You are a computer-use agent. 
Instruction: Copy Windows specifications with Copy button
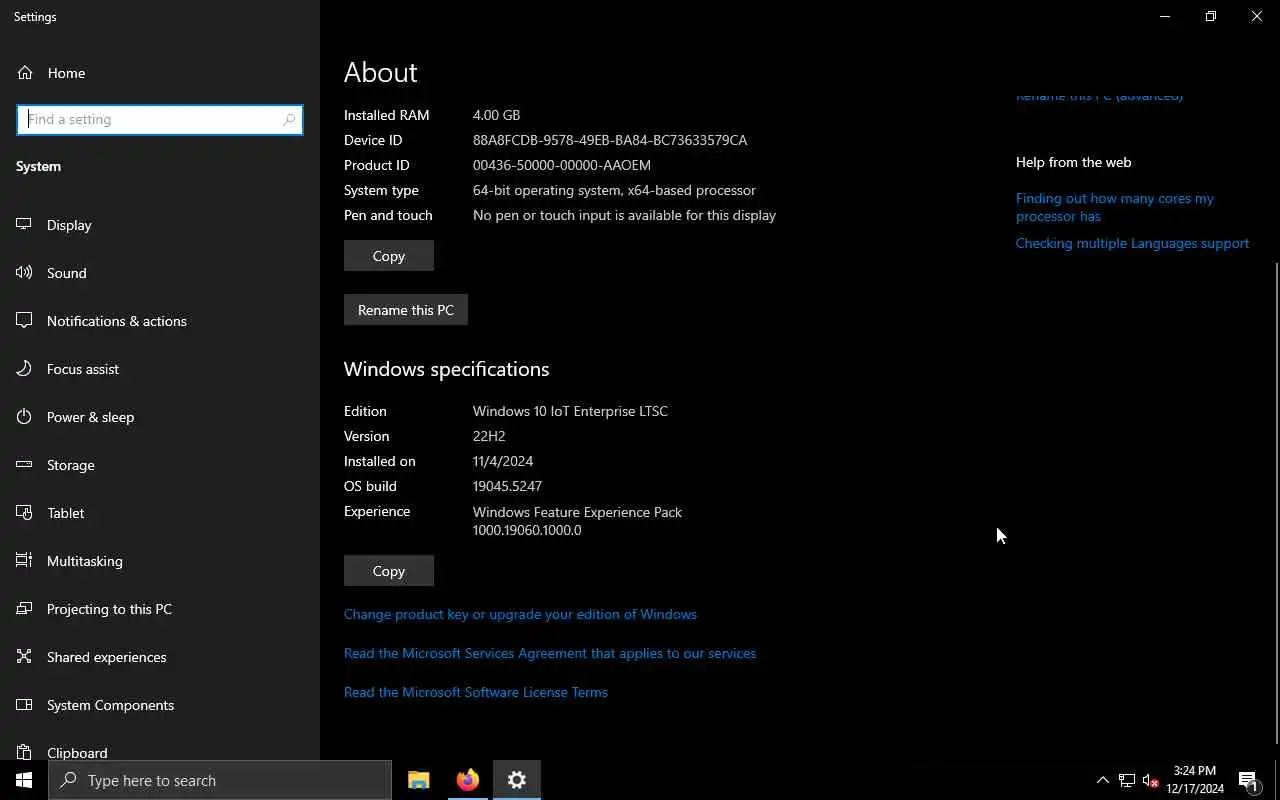(x=389, y=571)
